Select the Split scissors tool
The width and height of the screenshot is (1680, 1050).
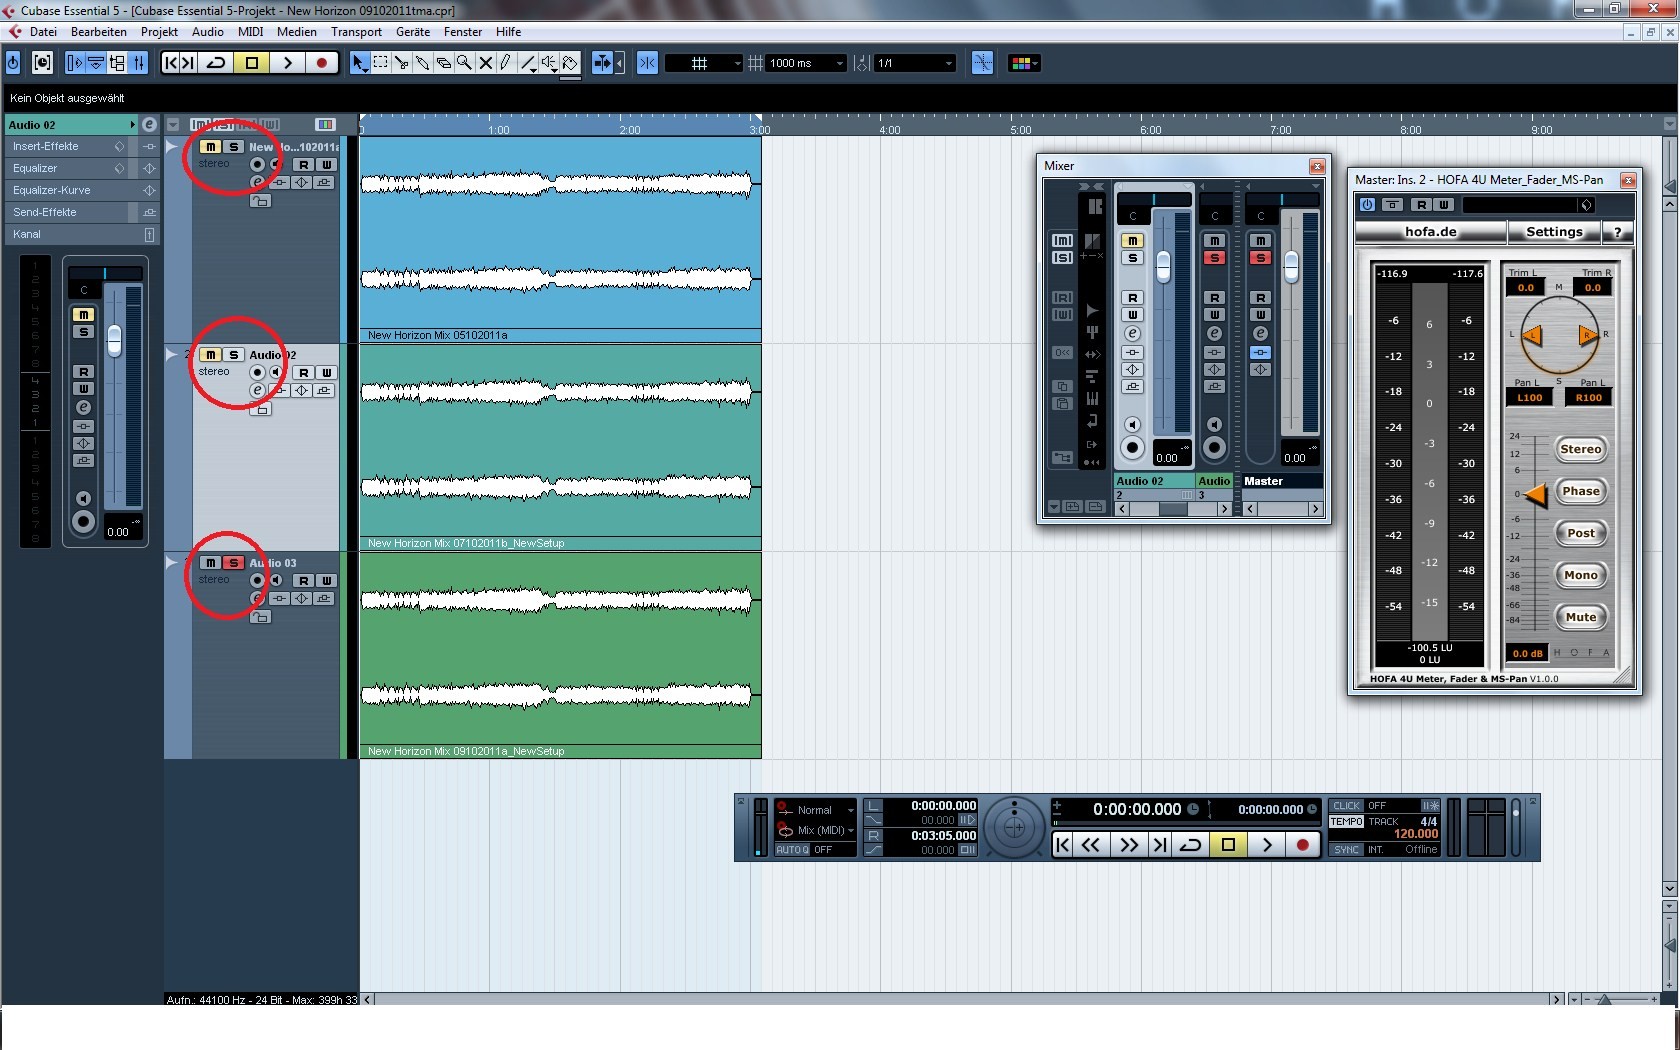click(x=401, y=63)
